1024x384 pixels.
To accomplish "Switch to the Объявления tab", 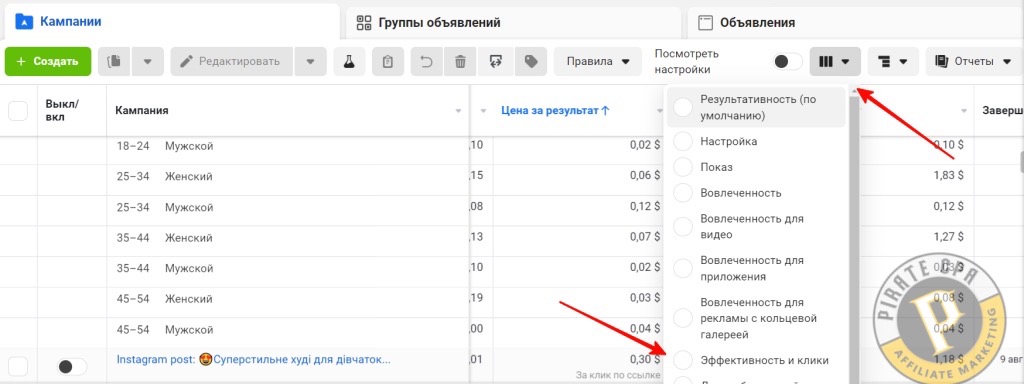I will [757, 23].
